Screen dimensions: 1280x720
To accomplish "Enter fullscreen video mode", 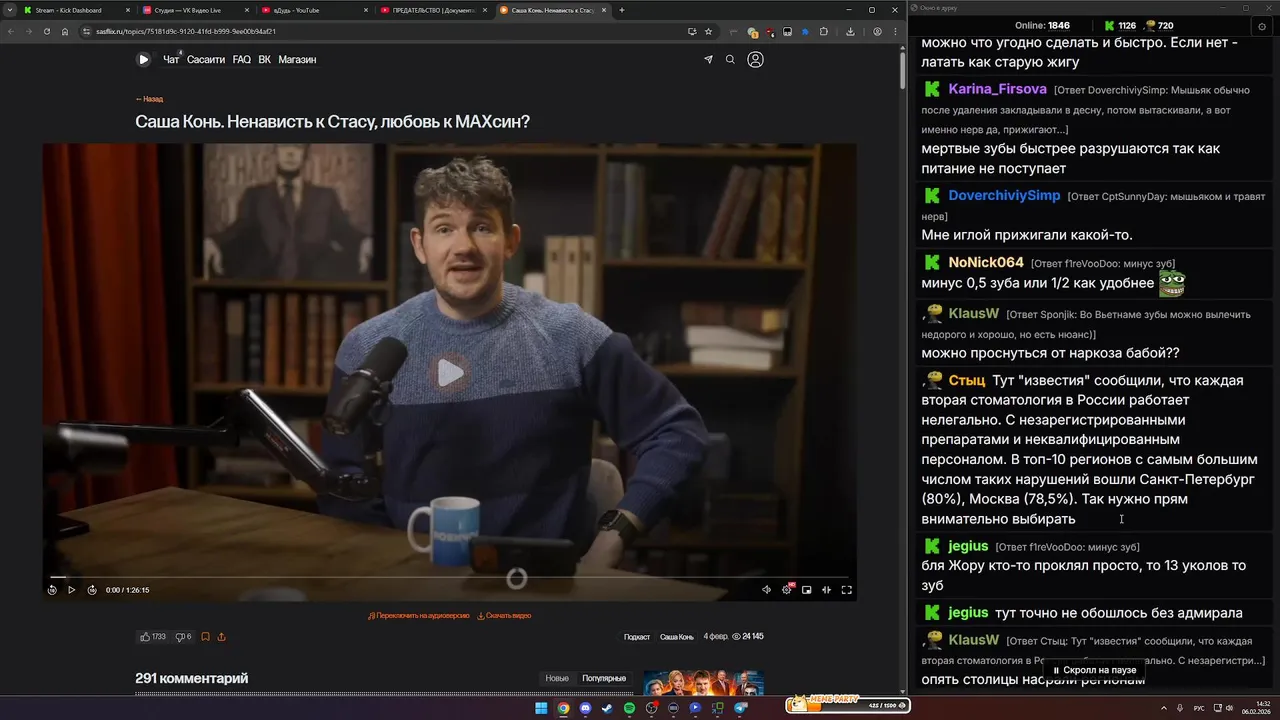I will point(846,590).
